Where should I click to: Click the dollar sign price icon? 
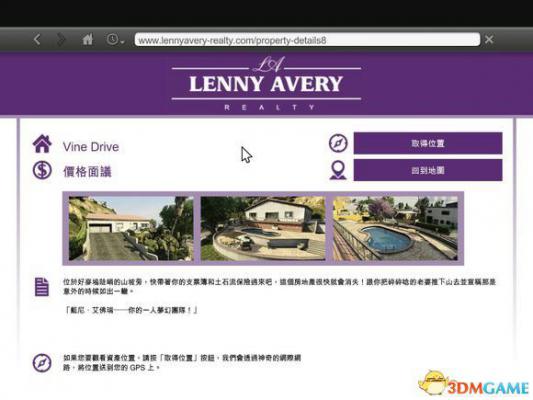tap(42, 170)
